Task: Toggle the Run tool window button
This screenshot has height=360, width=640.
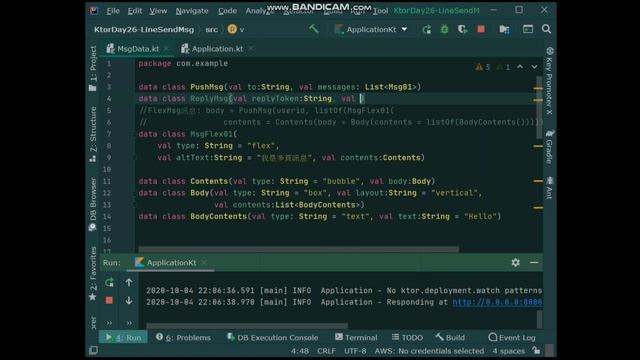Action: coord(123,337)
